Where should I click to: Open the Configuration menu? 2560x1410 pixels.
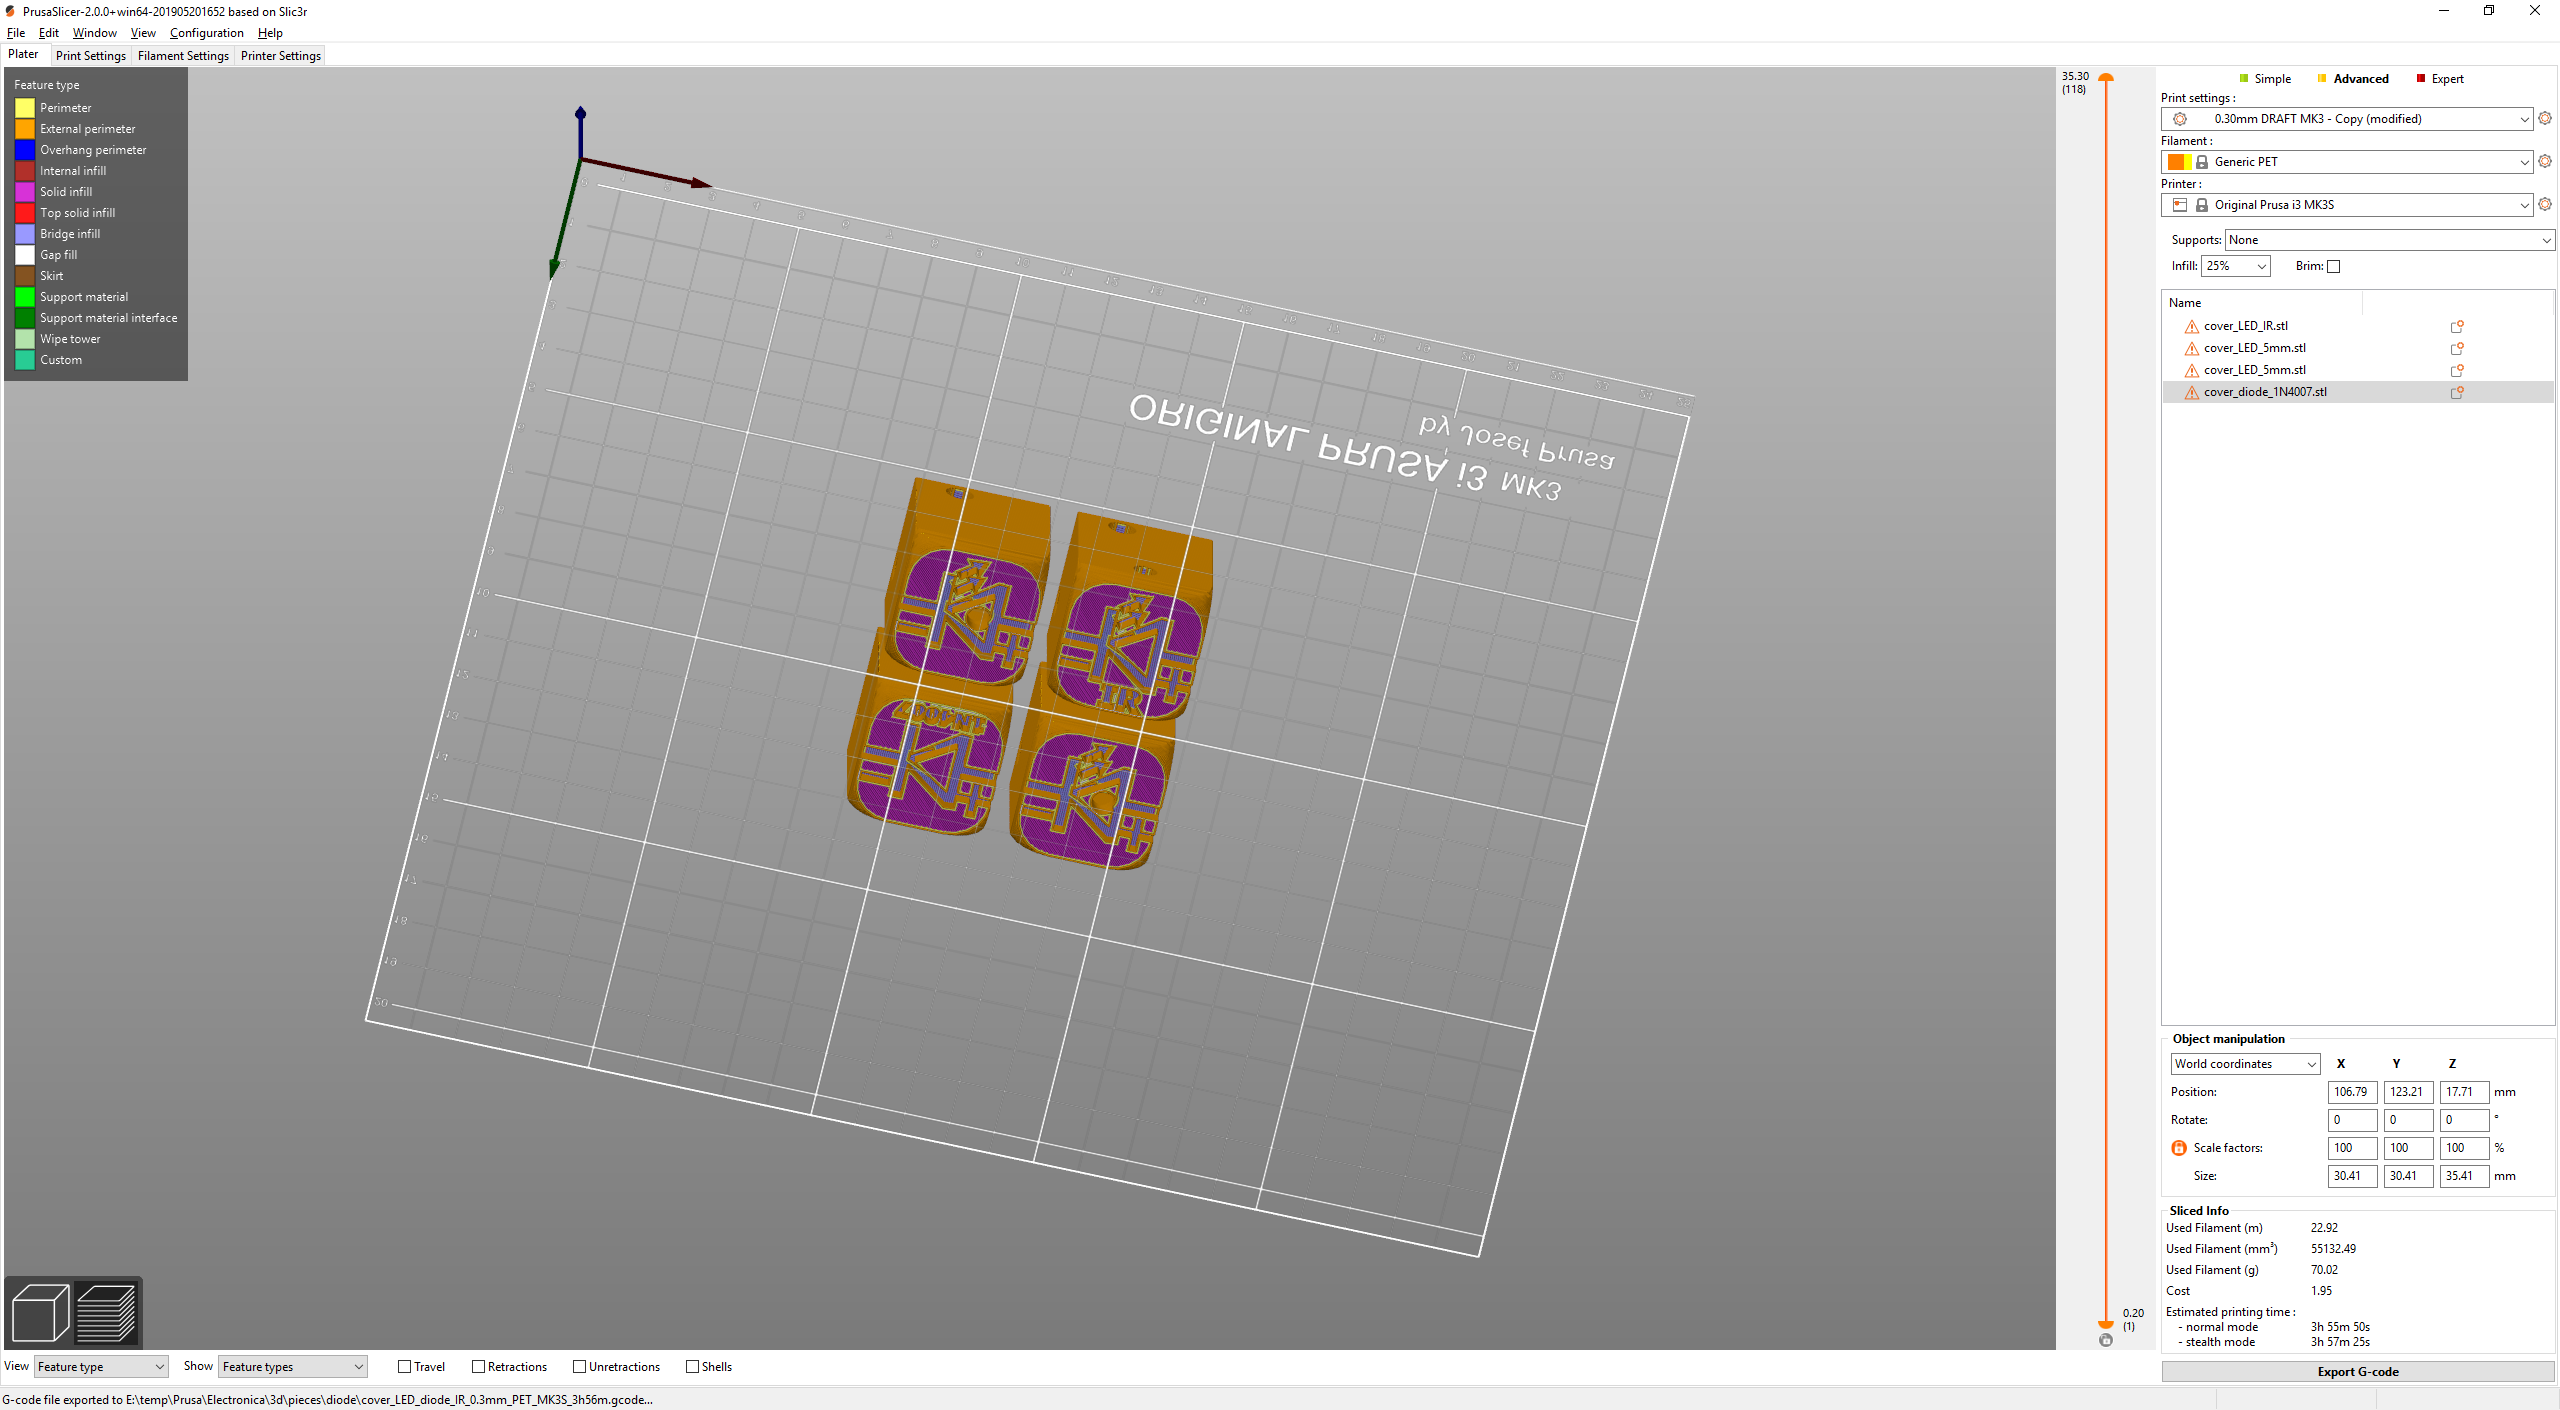[x=206, y=33]
